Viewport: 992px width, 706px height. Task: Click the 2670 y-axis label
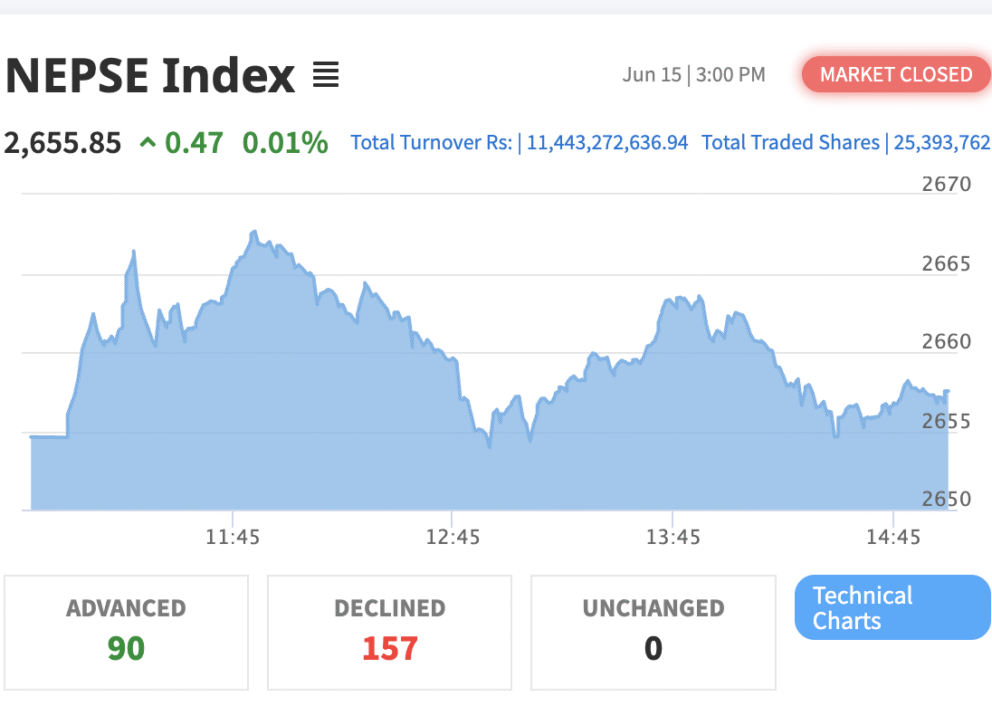point(946,184)
